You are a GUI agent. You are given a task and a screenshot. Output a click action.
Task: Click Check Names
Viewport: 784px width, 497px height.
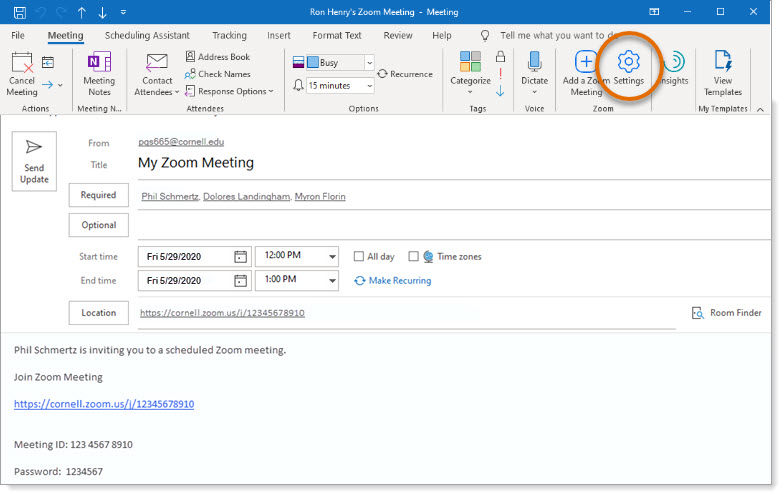(x=218, y=74)
